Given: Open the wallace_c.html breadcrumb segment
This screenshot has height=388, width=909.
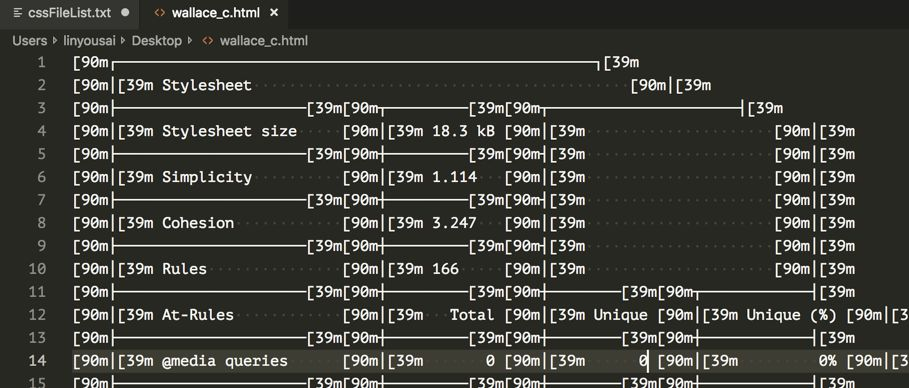Looking at the screenshot, I should pos(264,41).
